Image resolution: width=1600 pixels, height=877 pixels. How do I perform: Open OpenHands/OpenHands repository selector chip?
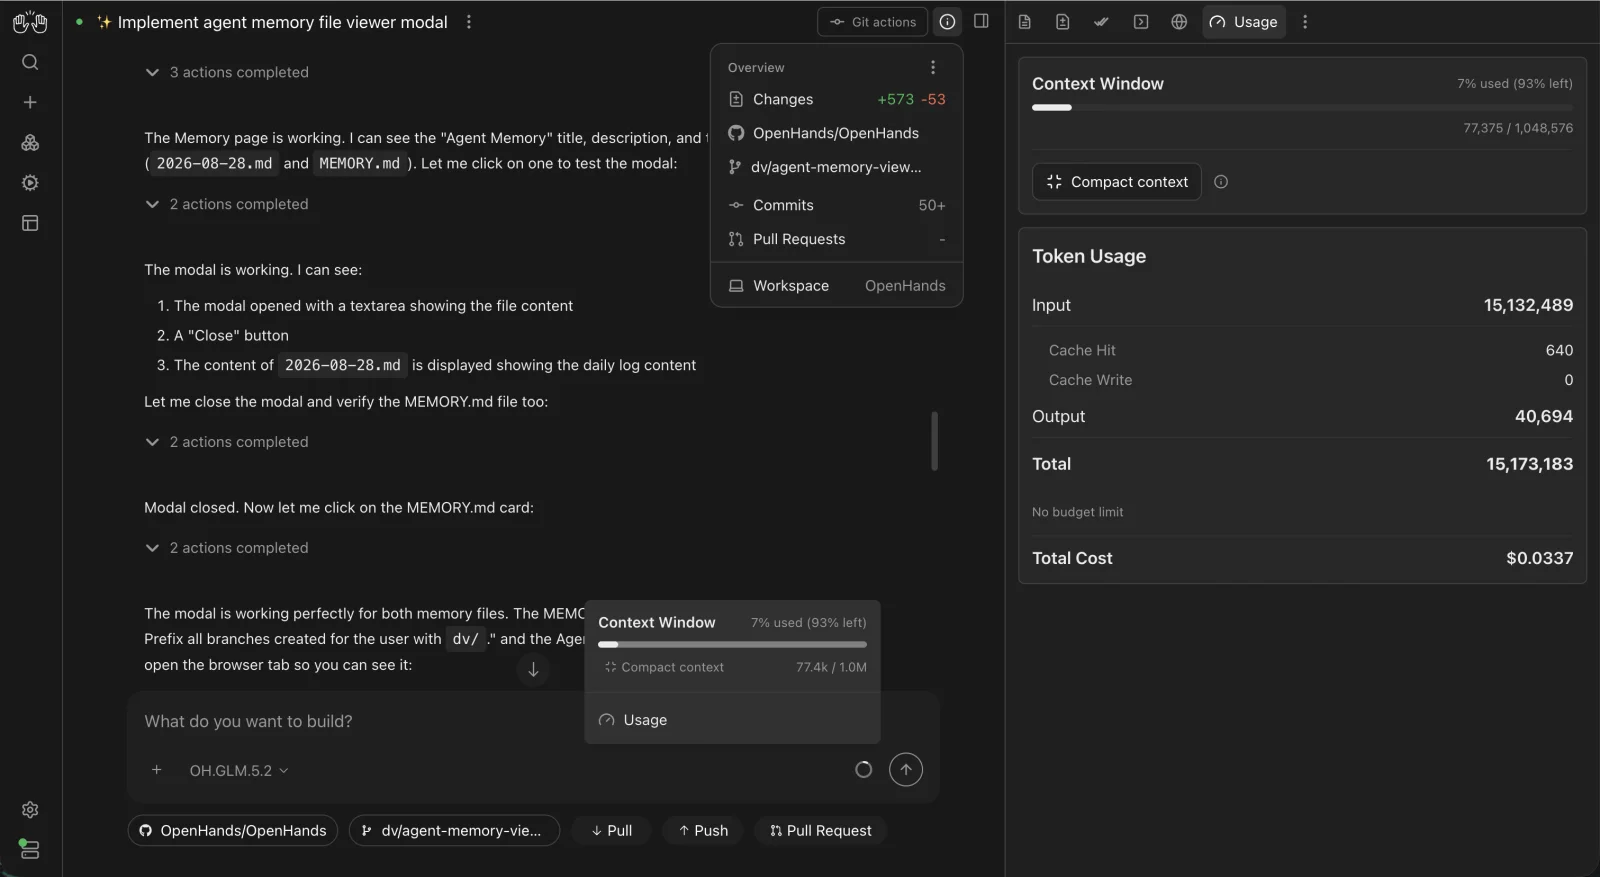click(x=233, y=831)
